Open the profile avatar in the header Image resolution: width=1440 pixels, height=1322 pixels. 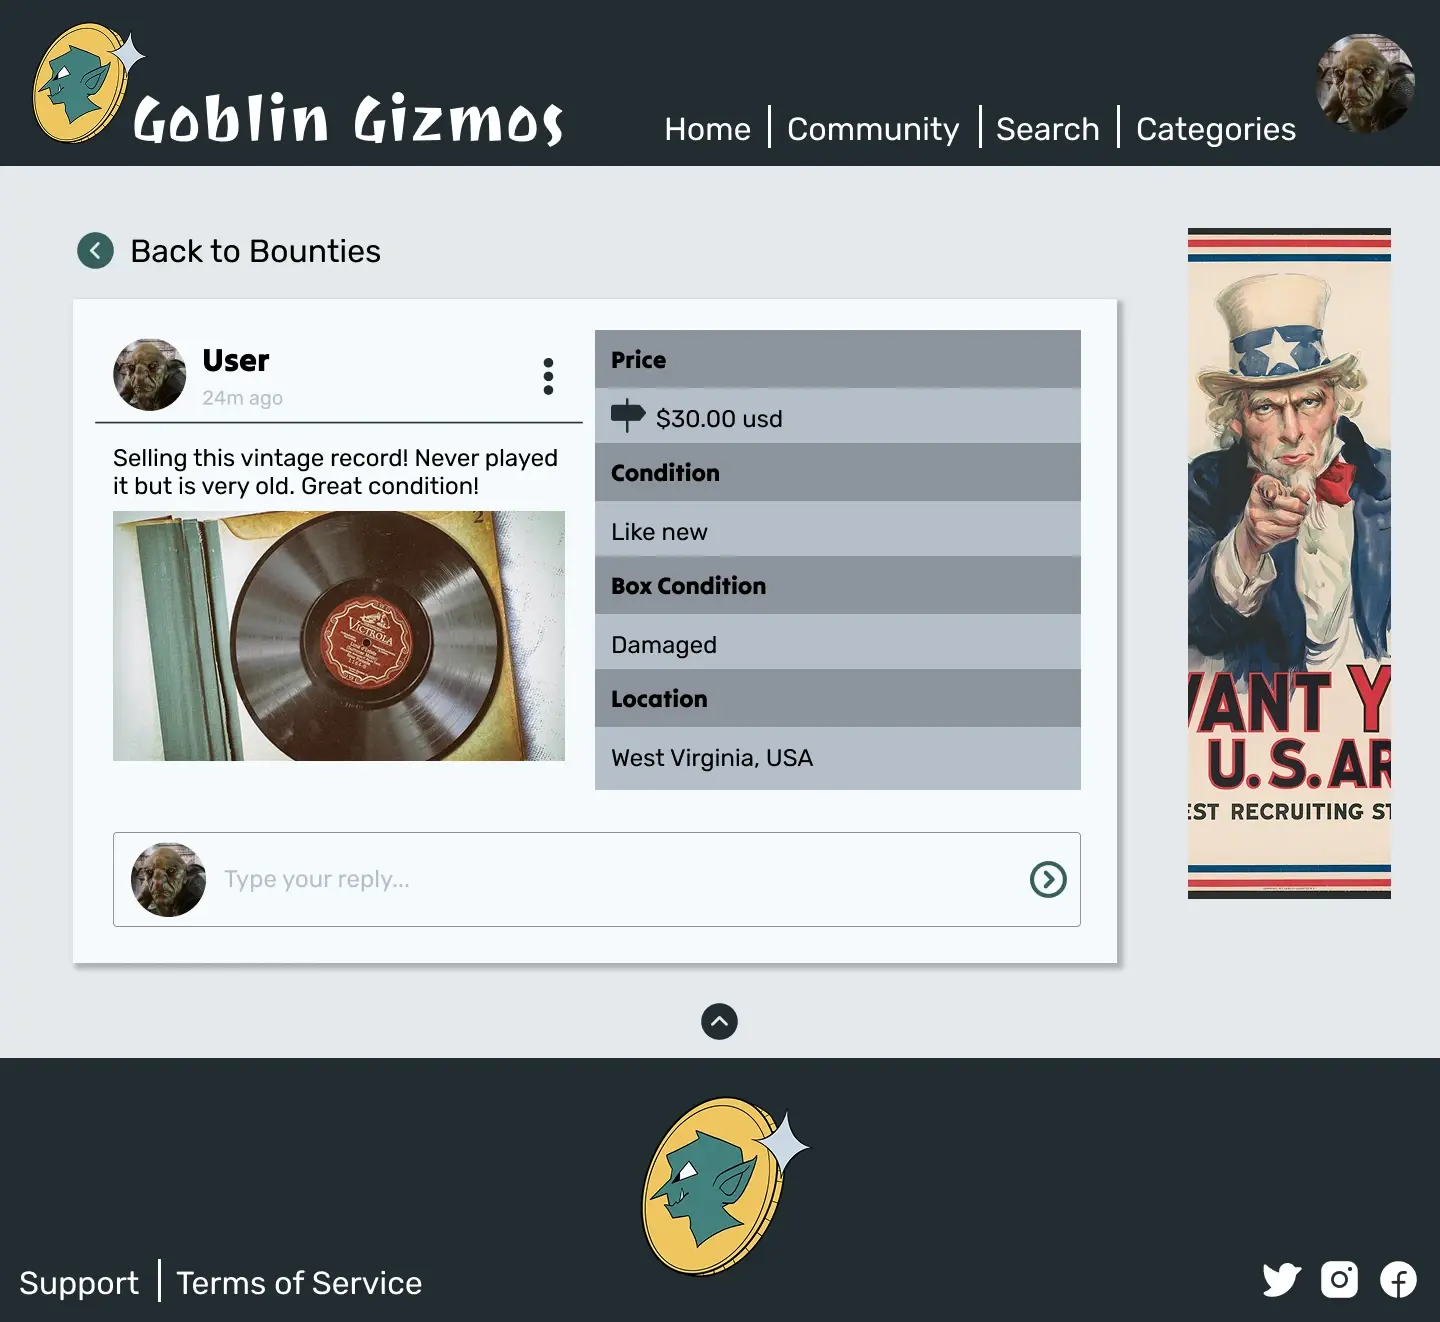(x=1365, y=84)
